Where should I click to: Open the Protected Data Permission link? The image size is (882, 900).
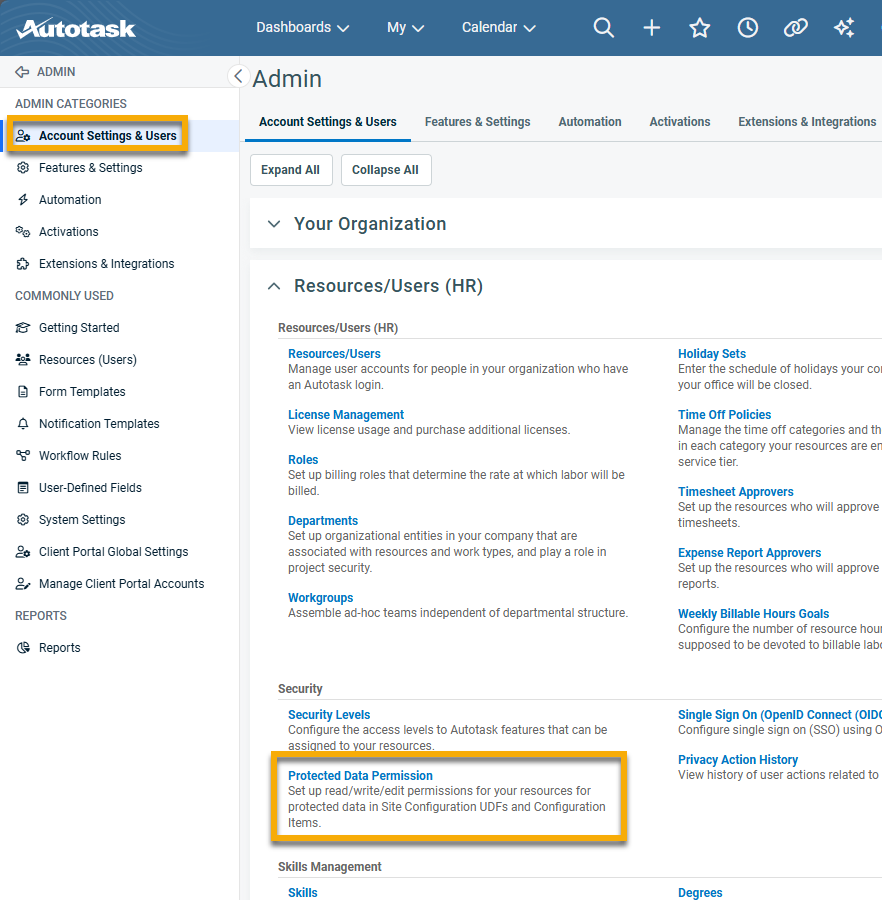pos(360,774)
